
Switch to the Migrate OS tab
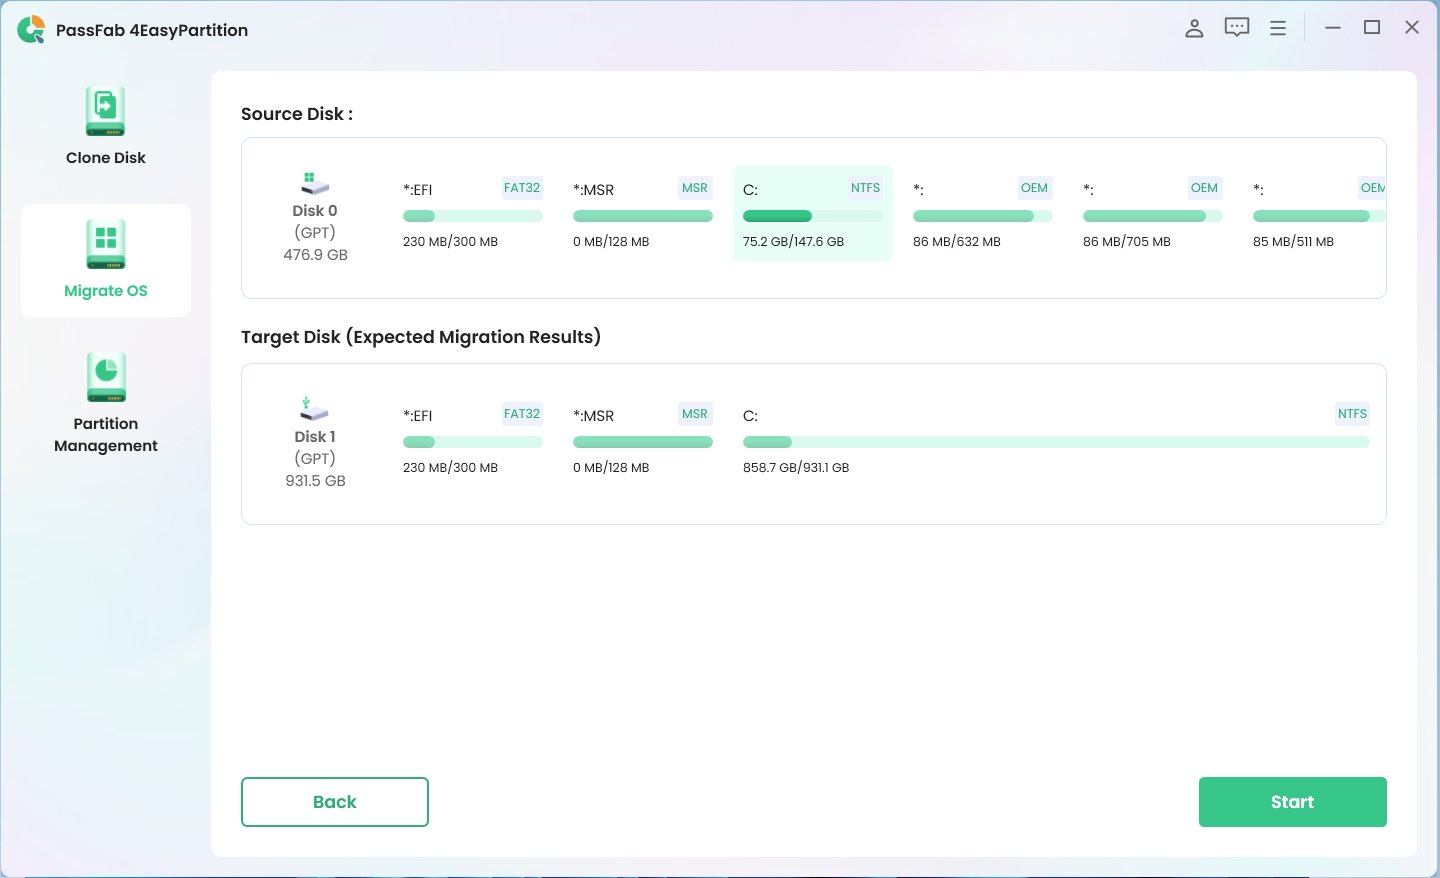(106, 260)
